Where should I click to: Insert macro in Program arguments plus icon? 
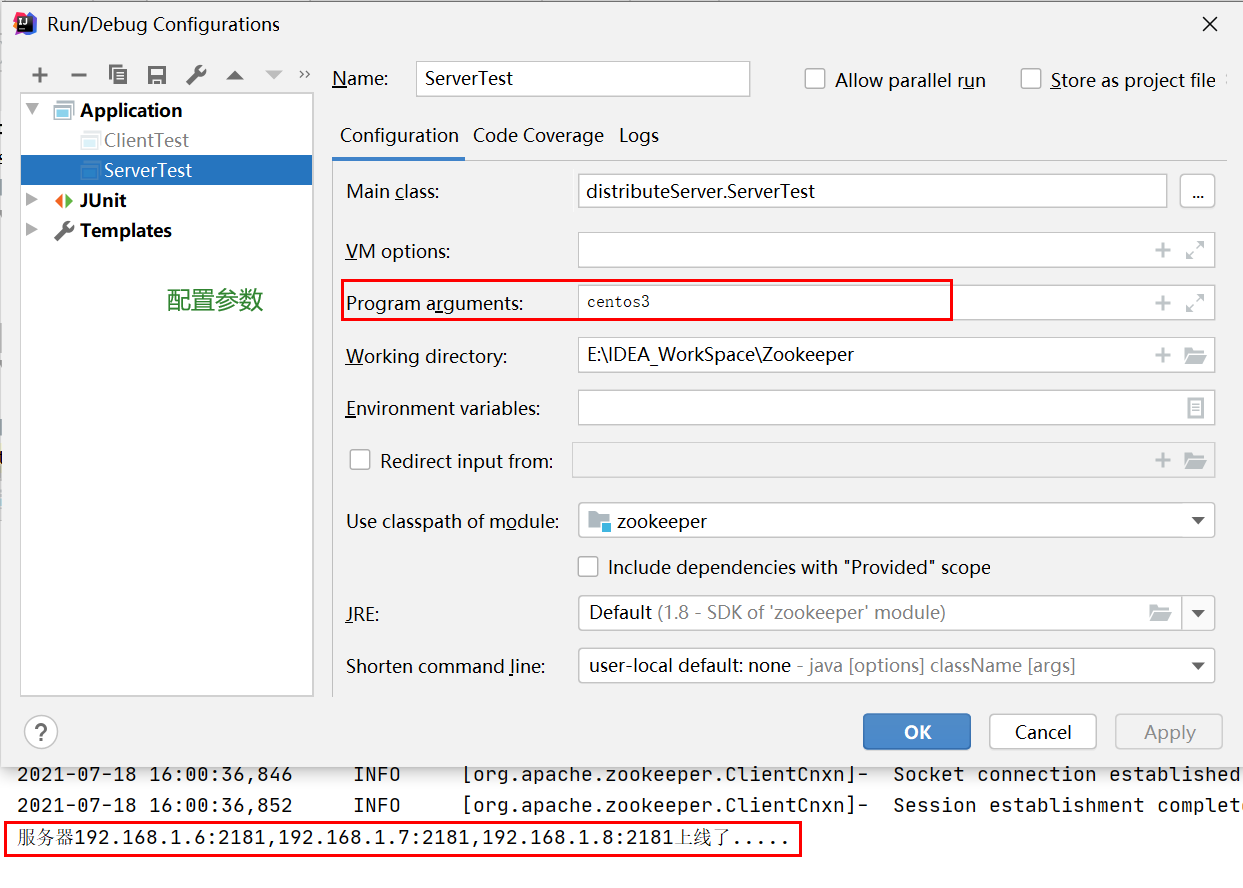[x=1163, y=303]
